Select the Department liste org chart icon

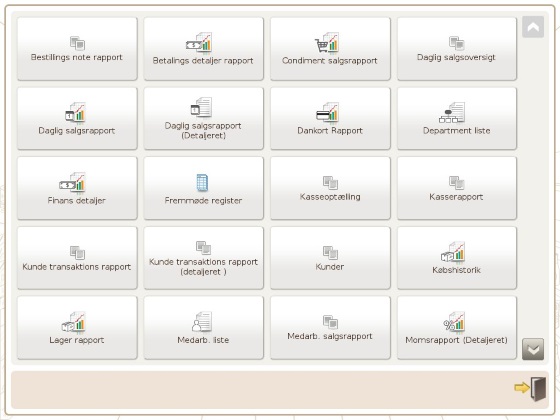click(x=452, y=112)
